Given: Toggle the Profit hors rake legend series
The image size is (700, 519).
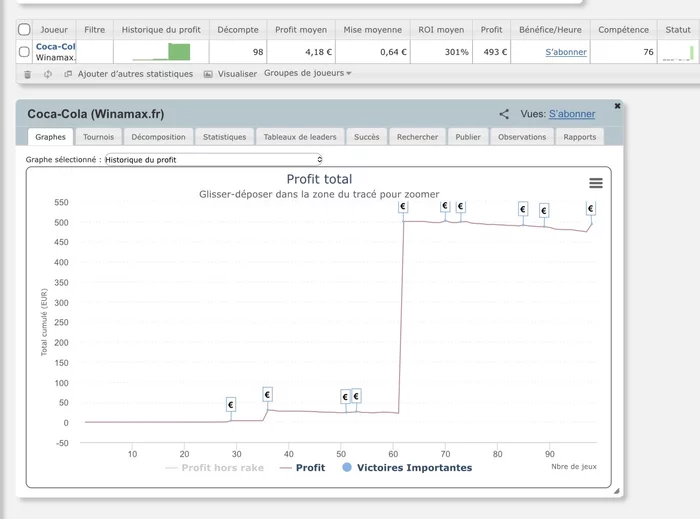Looking at the screenshot, I should (x=215, y=468).
